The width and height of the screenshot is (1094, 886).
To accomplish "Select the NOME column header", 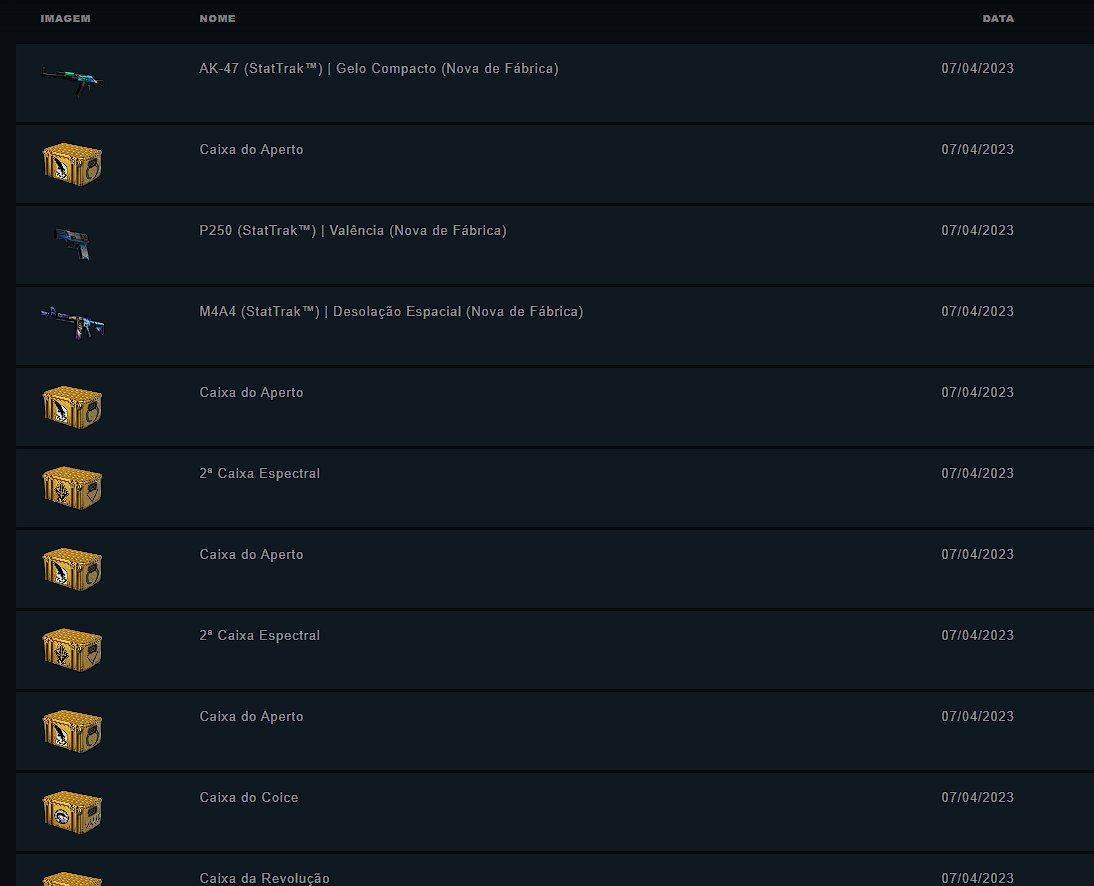I will [218, 18].
